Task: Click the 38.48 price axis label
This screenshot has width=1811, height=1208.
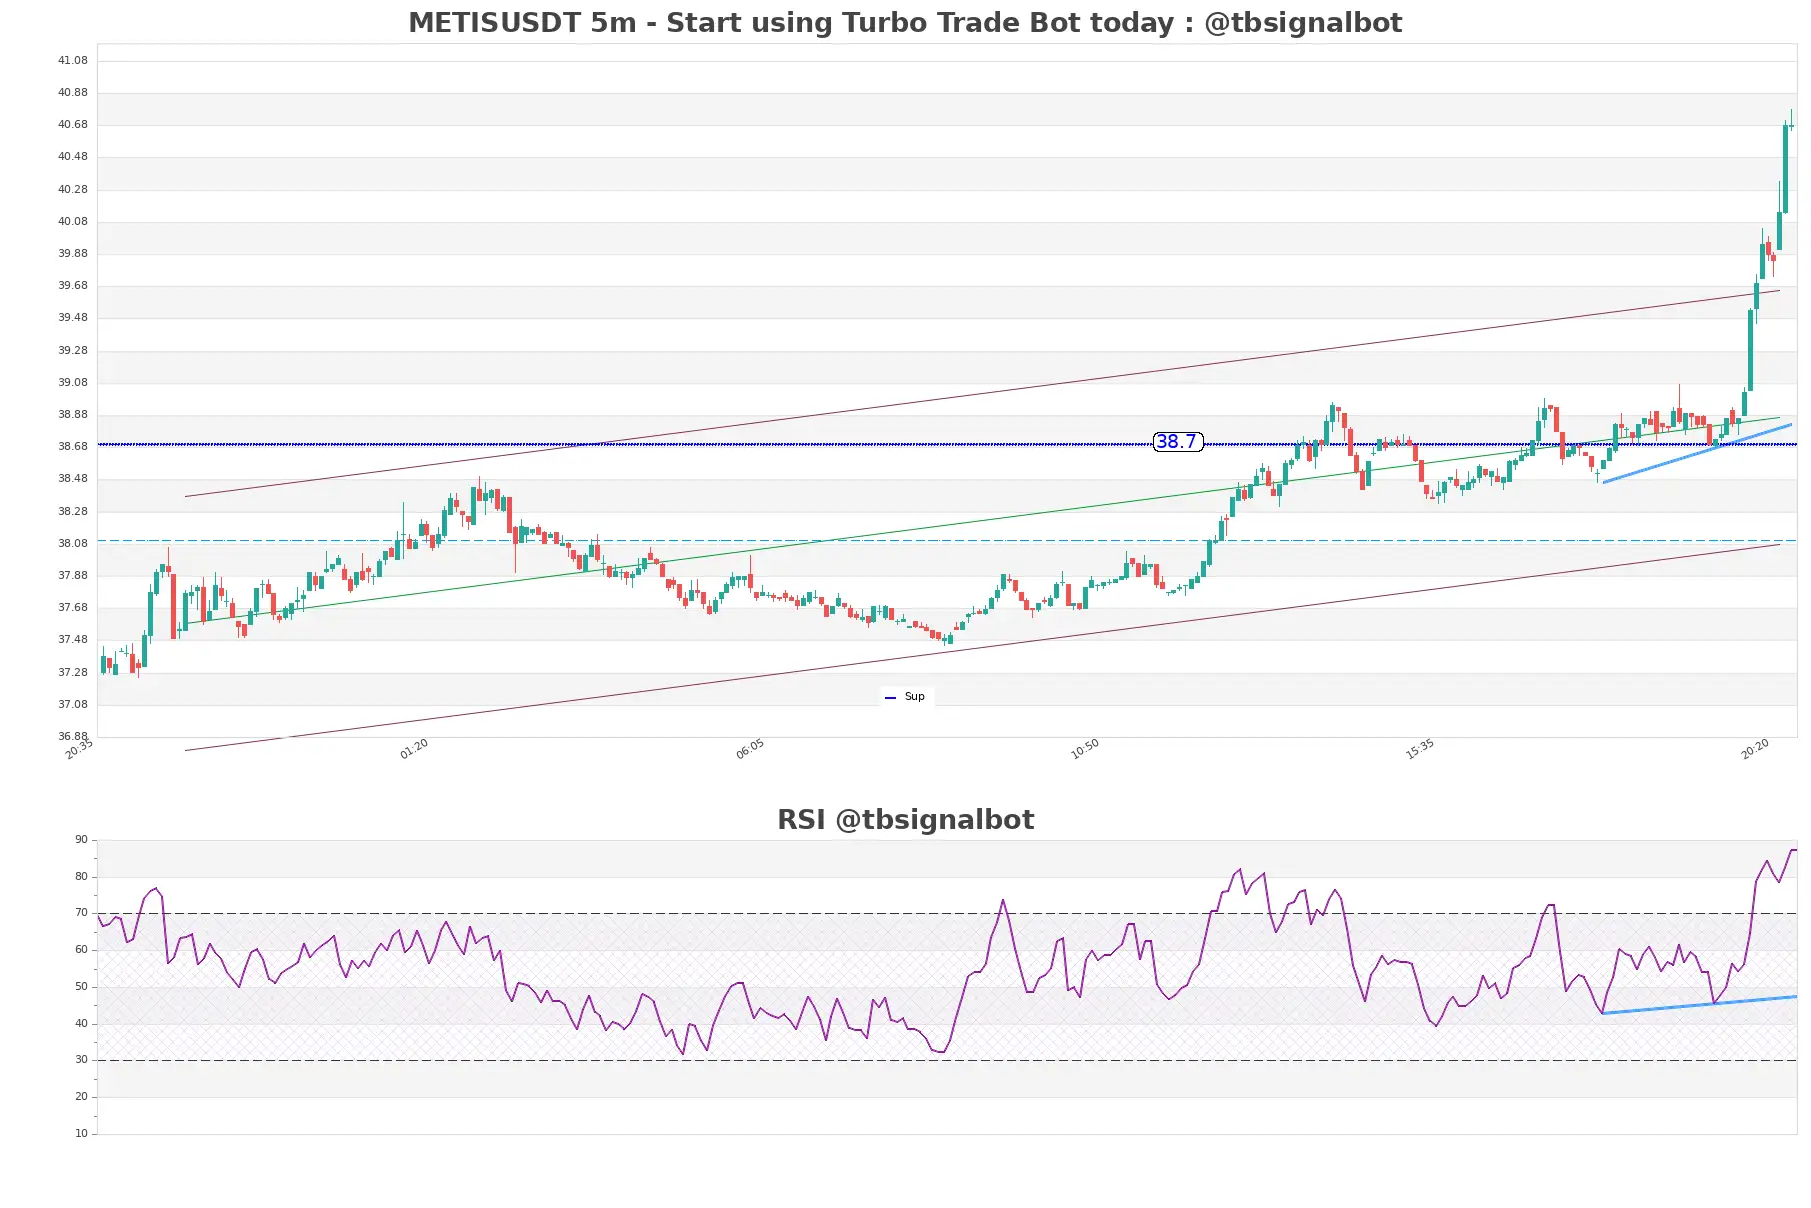Action: point(72,479)
